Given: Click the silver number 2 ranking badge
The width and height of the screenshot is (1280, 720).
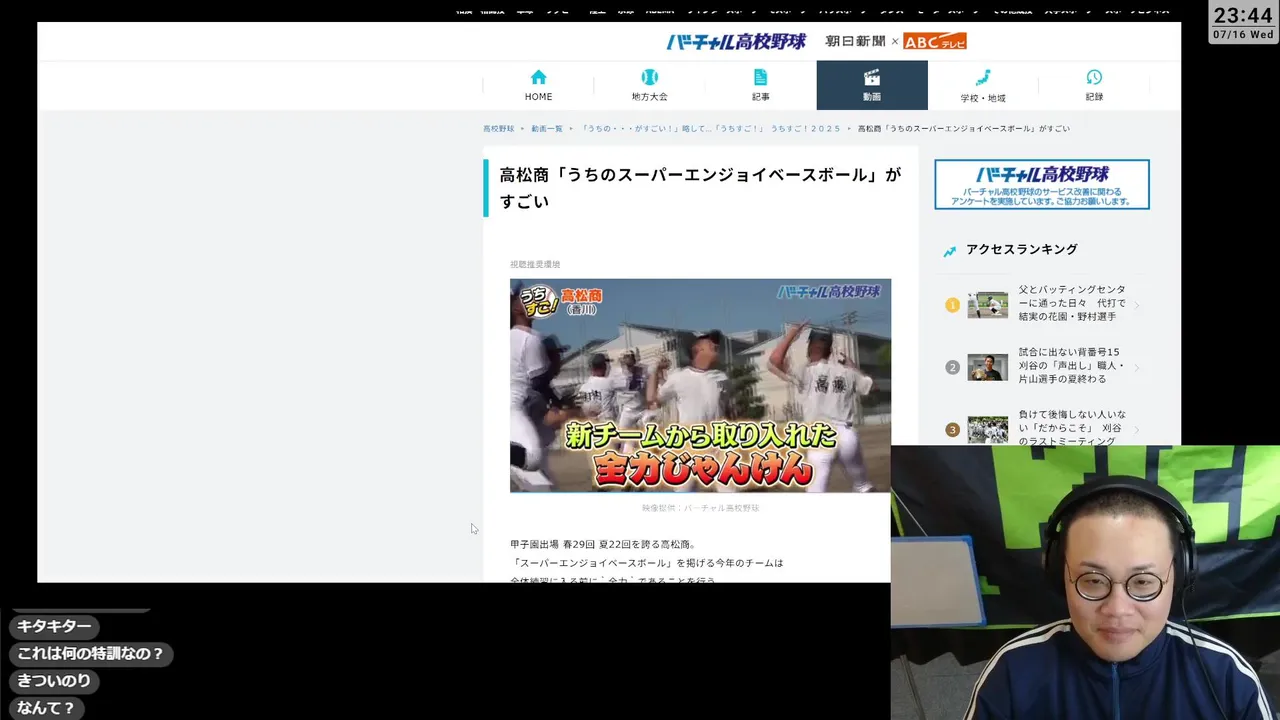Looking at the screenshot, I should click(952, 367).
